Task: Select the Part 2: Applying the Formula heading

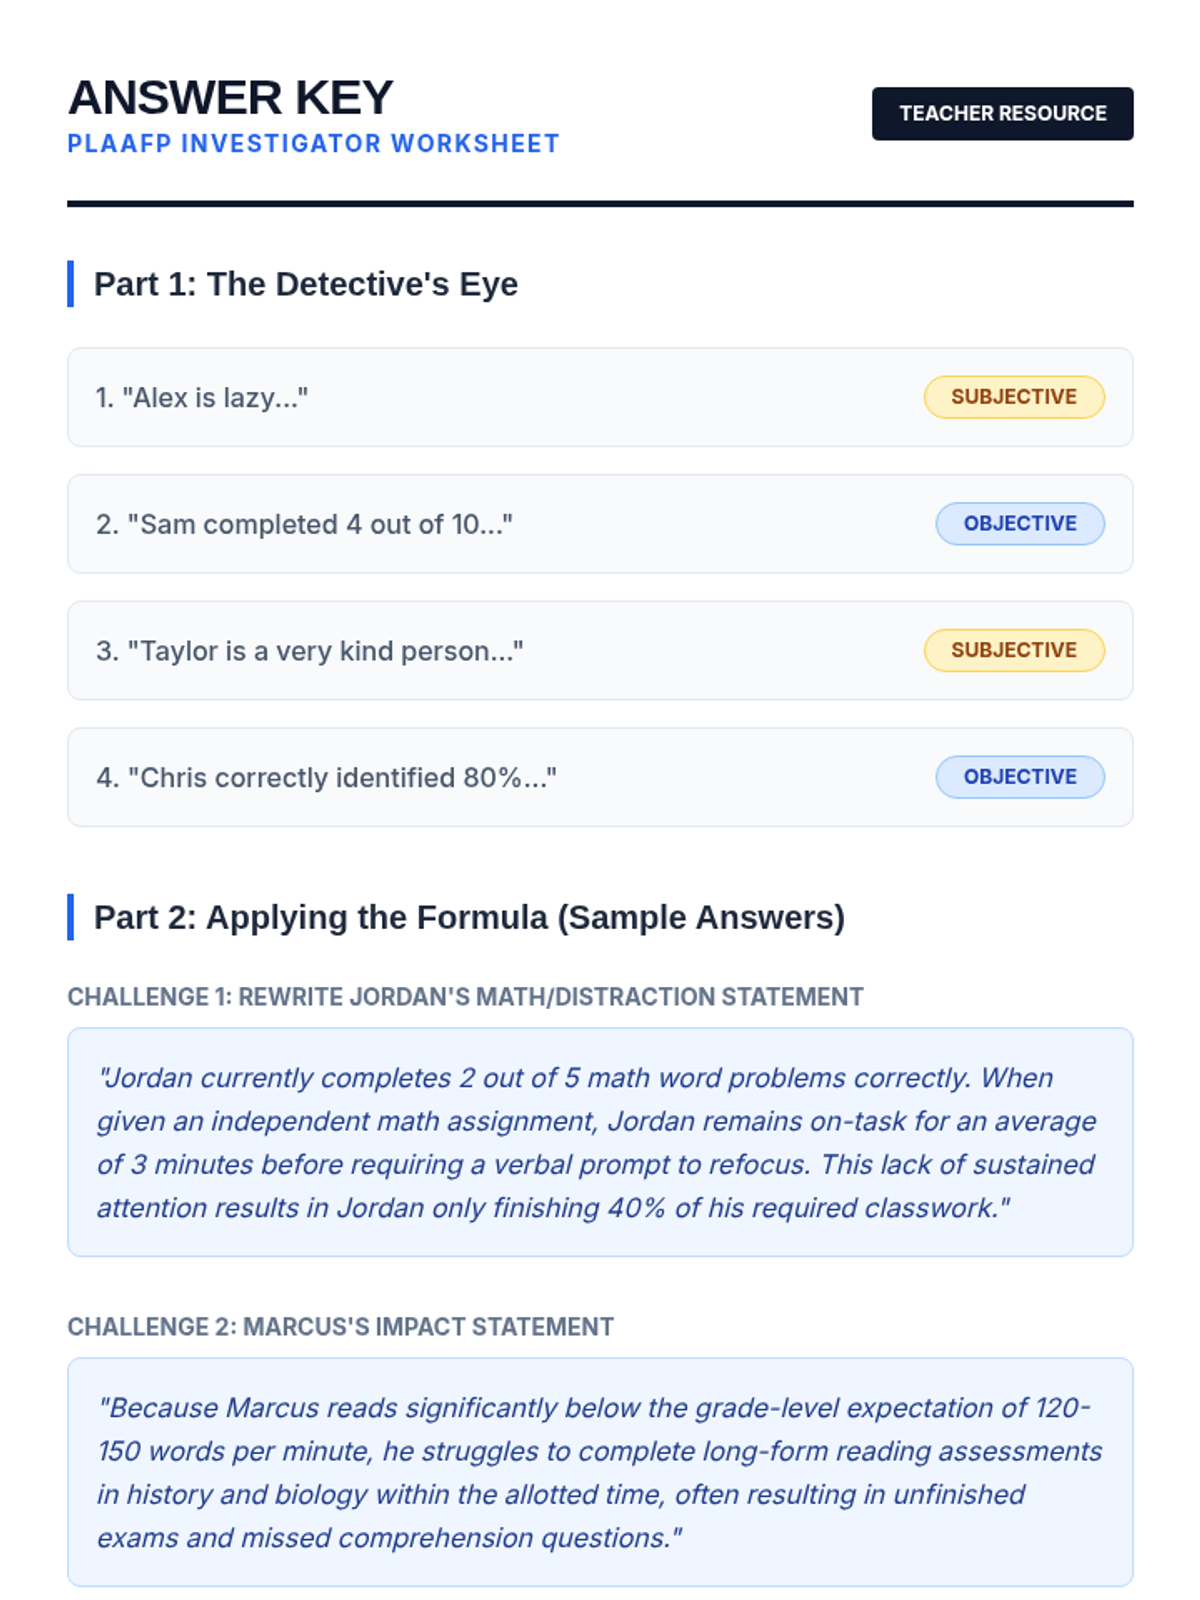Action: tap(469, 917)
